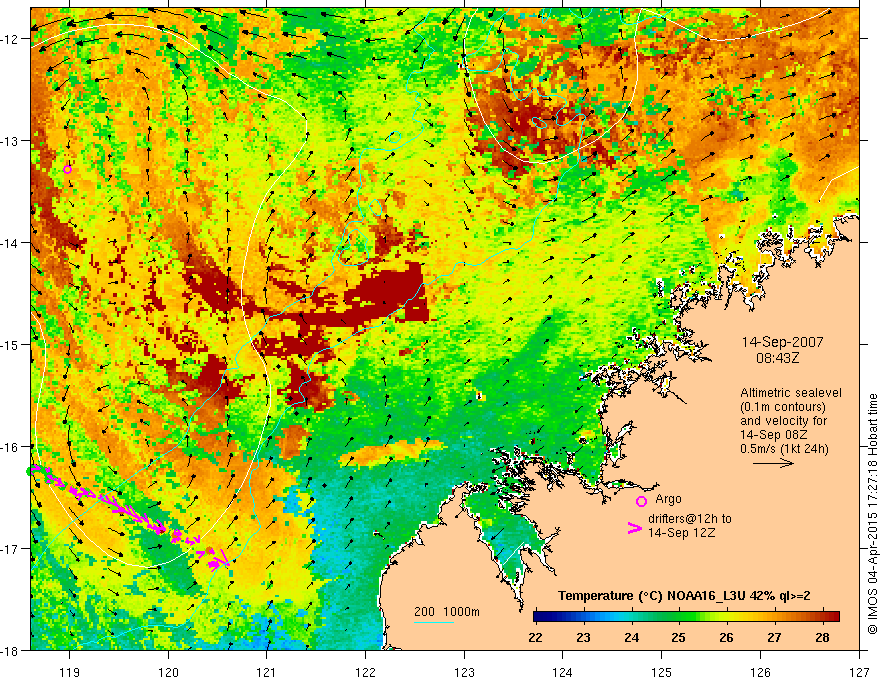The width and height of the screenshot is (880, 680).
Task: Click the '-16' latitude axis label
Action: pos(10,447)
